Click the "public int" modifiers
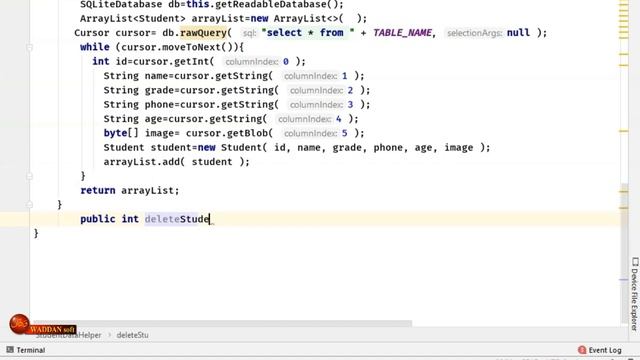The height and width of the screenshot is (360, 640). [x=109, y=219]
